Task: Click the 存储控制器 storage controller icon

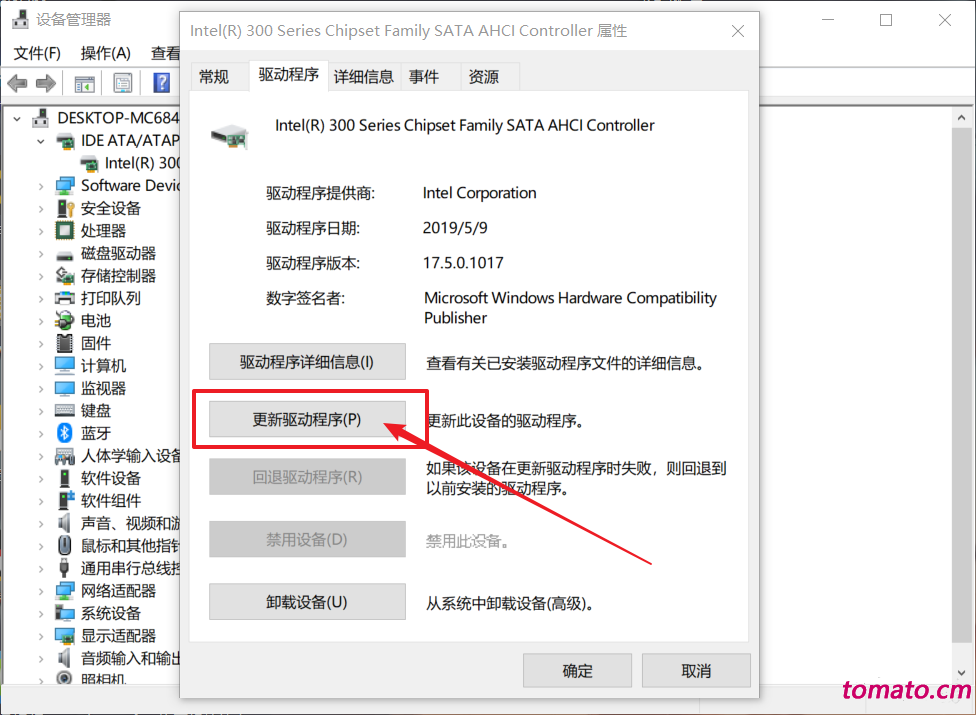Action: coord(65,275)
